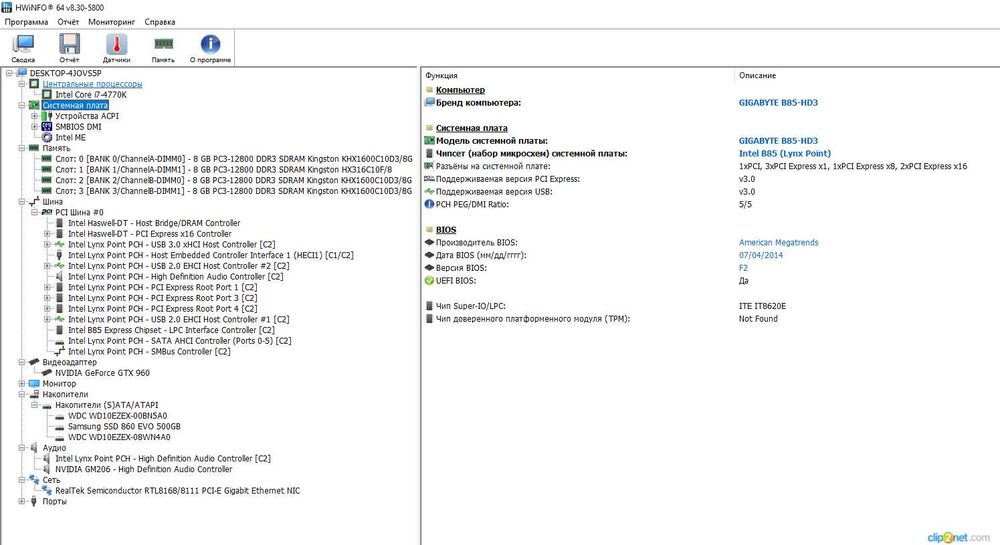
Task: Select memory Слот: 3 BANK 3 row
Action: tap(233, 191)
